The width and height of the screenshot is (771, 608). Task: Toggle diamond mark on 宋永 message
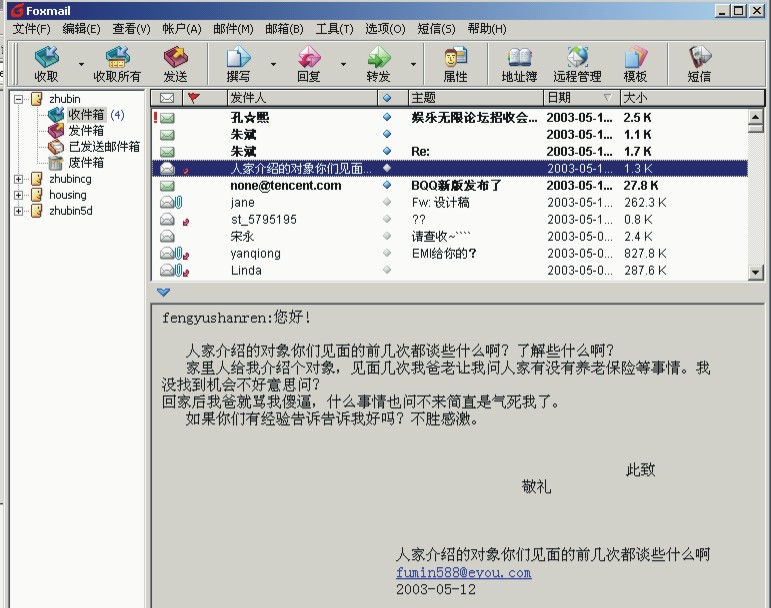387,236
